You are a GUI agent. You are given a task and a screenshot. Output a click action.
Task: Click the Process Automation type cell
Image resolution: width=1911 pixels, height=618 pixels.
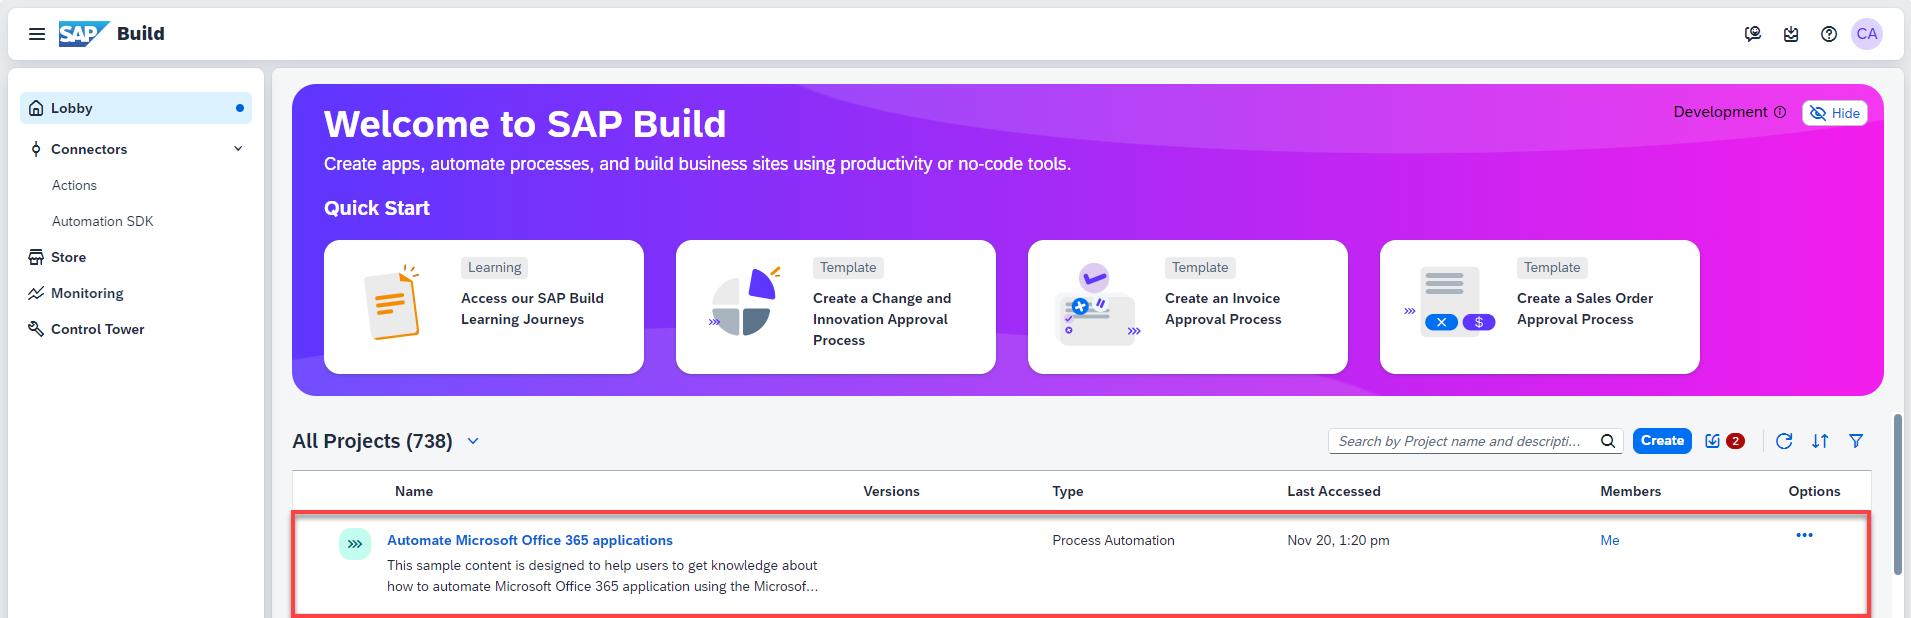tap(1114, 540)
